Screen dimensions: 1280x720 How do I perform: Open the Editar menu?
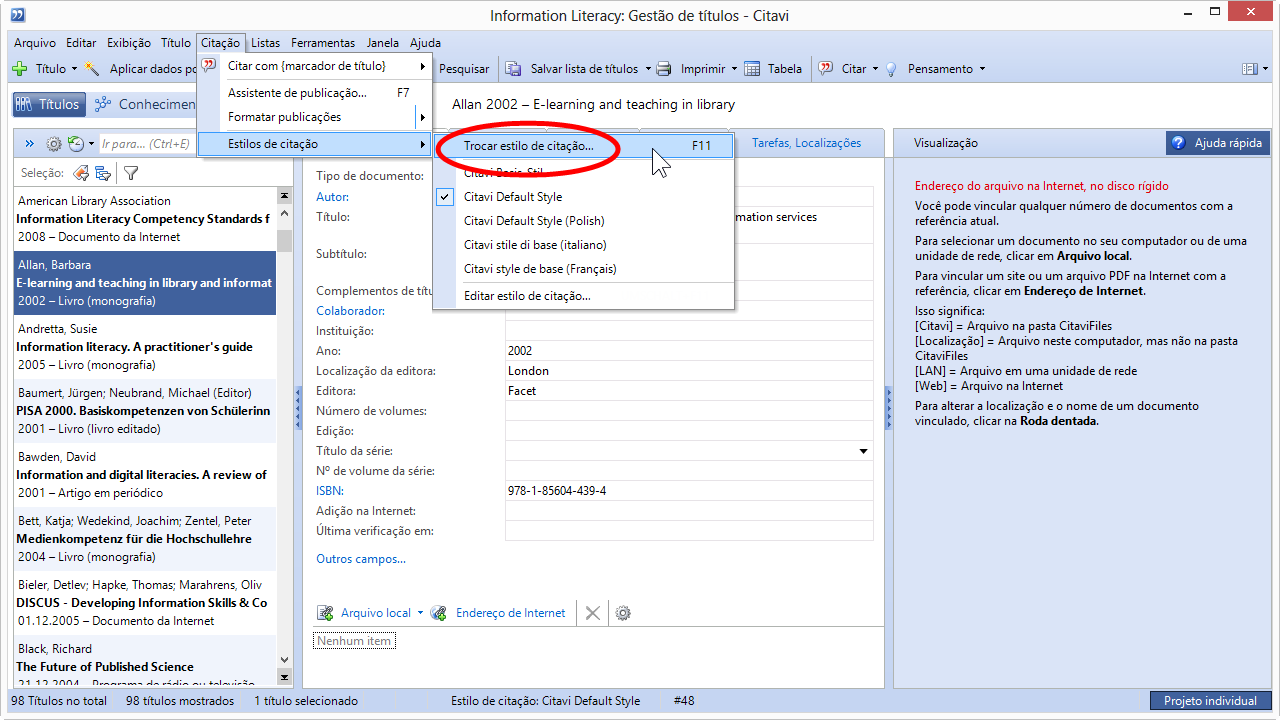81,43
